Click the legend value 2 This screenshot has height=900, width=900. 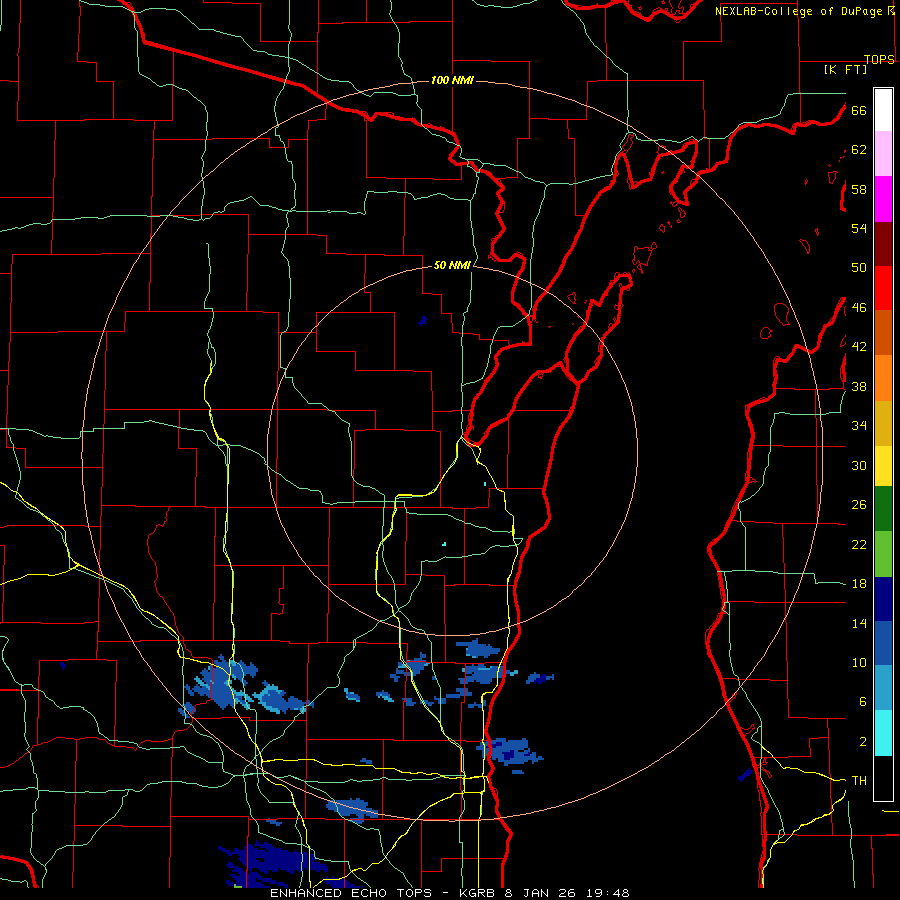tap(863, 742)
